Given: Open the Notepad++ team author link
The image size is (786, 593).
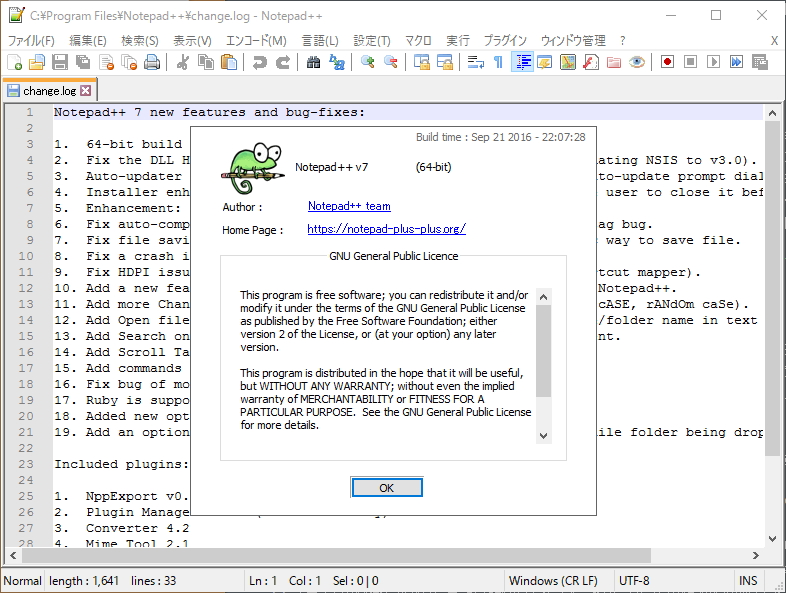Looking at the screenshot, I should [349, 206].
